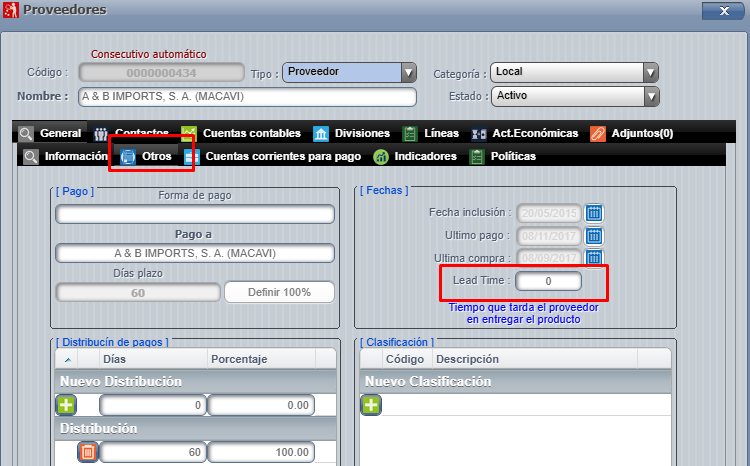
Task: Open calendar for Fecha inclusión
Action: [594, 213]
